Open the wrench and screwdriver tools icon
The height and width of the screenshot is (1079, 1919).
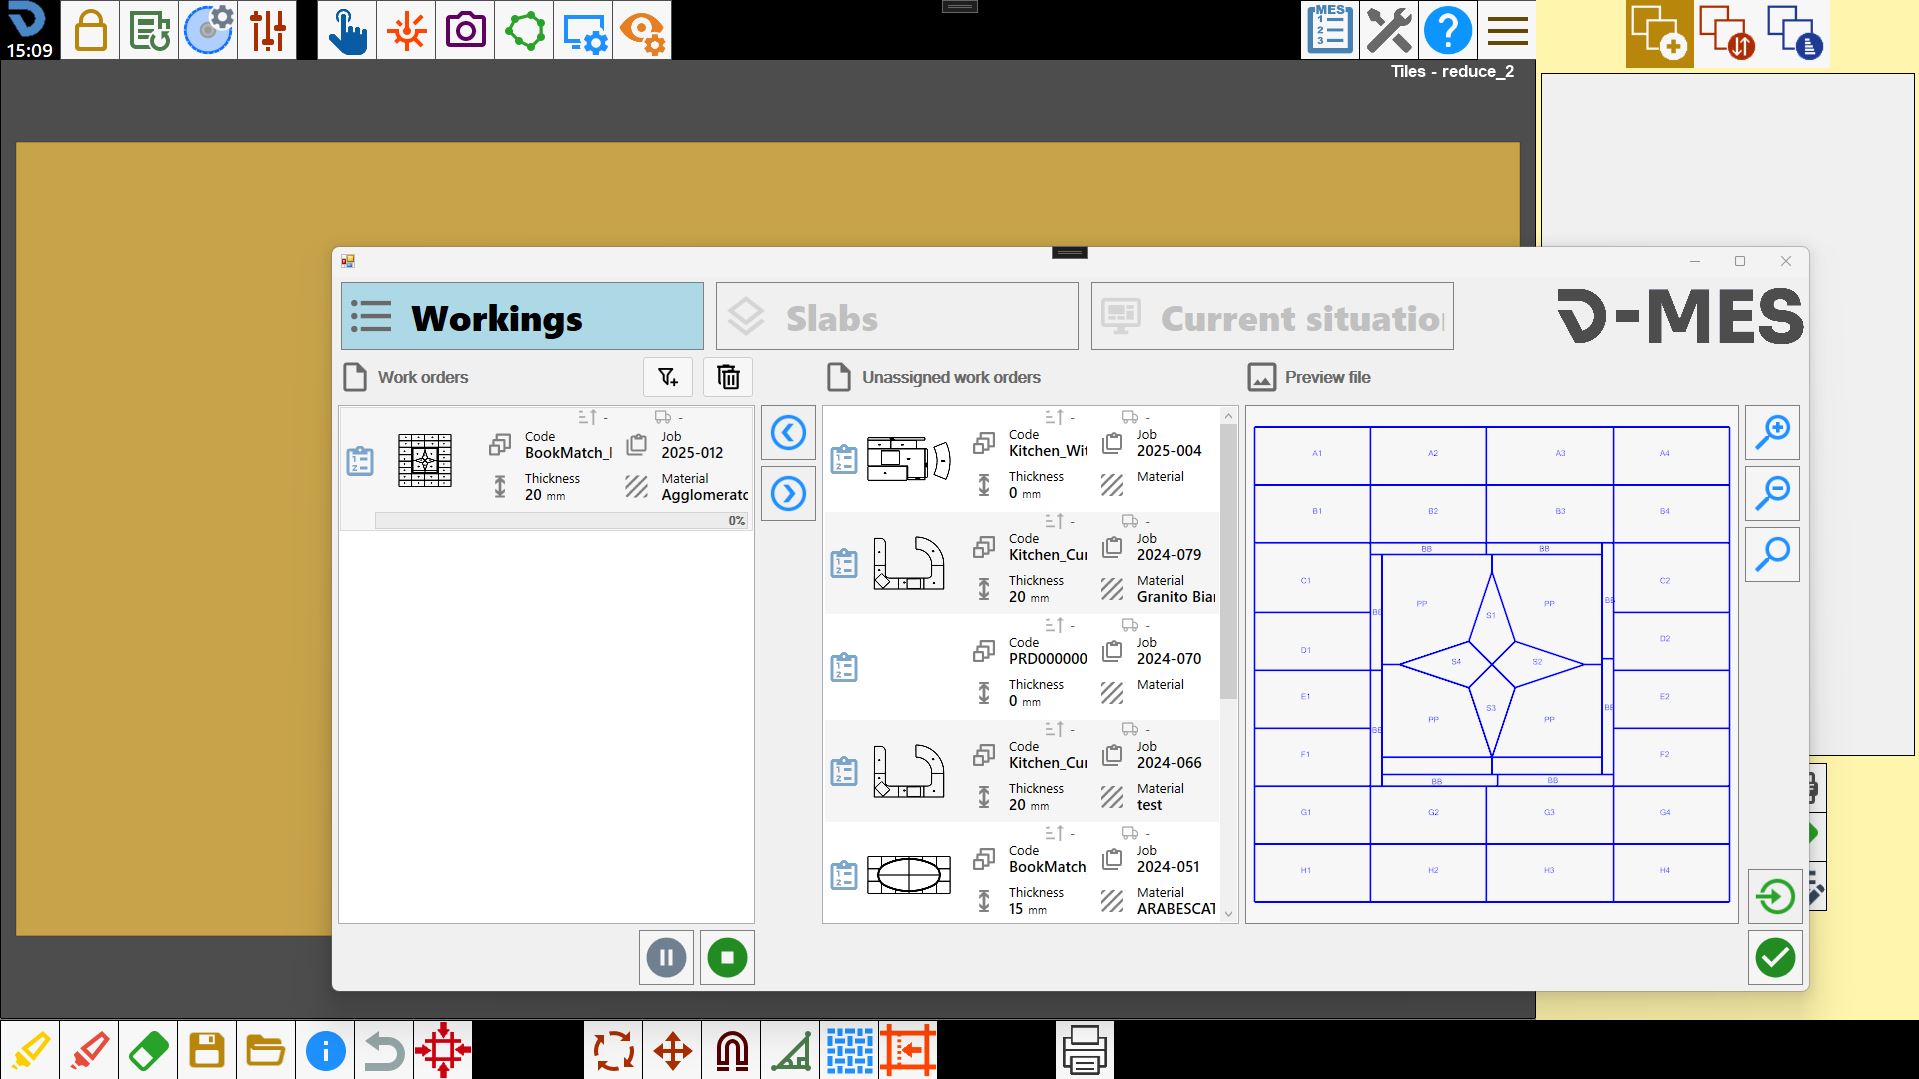tap(1389, 30)
